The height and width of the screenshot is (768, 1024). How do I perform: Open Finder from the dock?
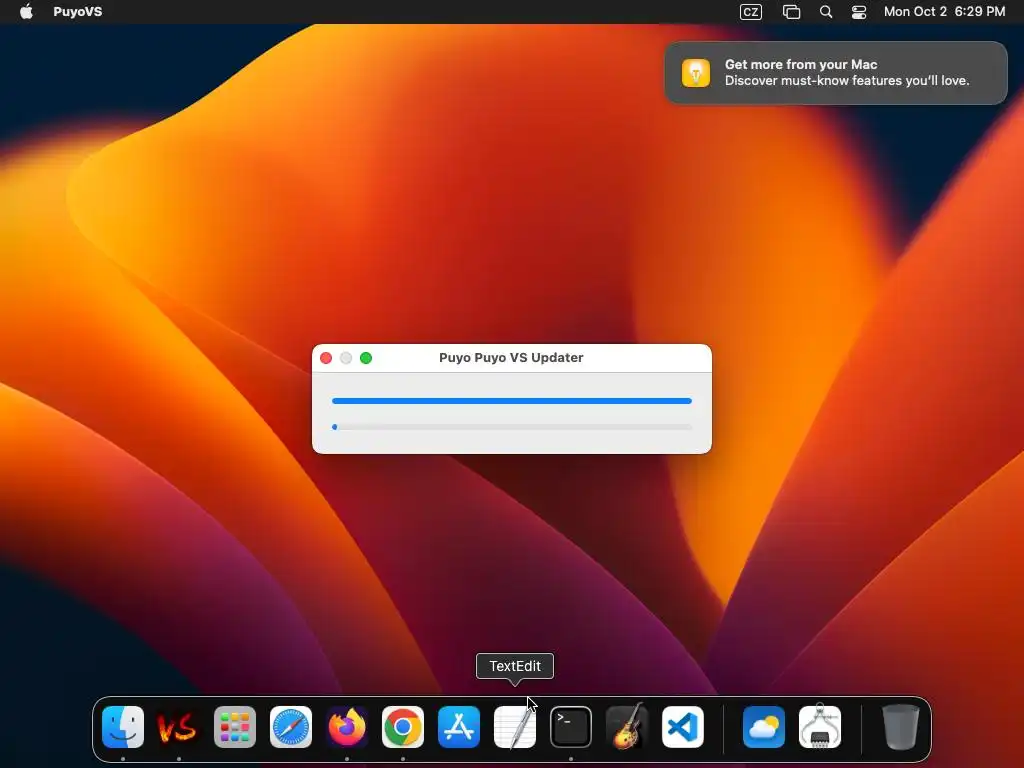(x=123, y=727)
